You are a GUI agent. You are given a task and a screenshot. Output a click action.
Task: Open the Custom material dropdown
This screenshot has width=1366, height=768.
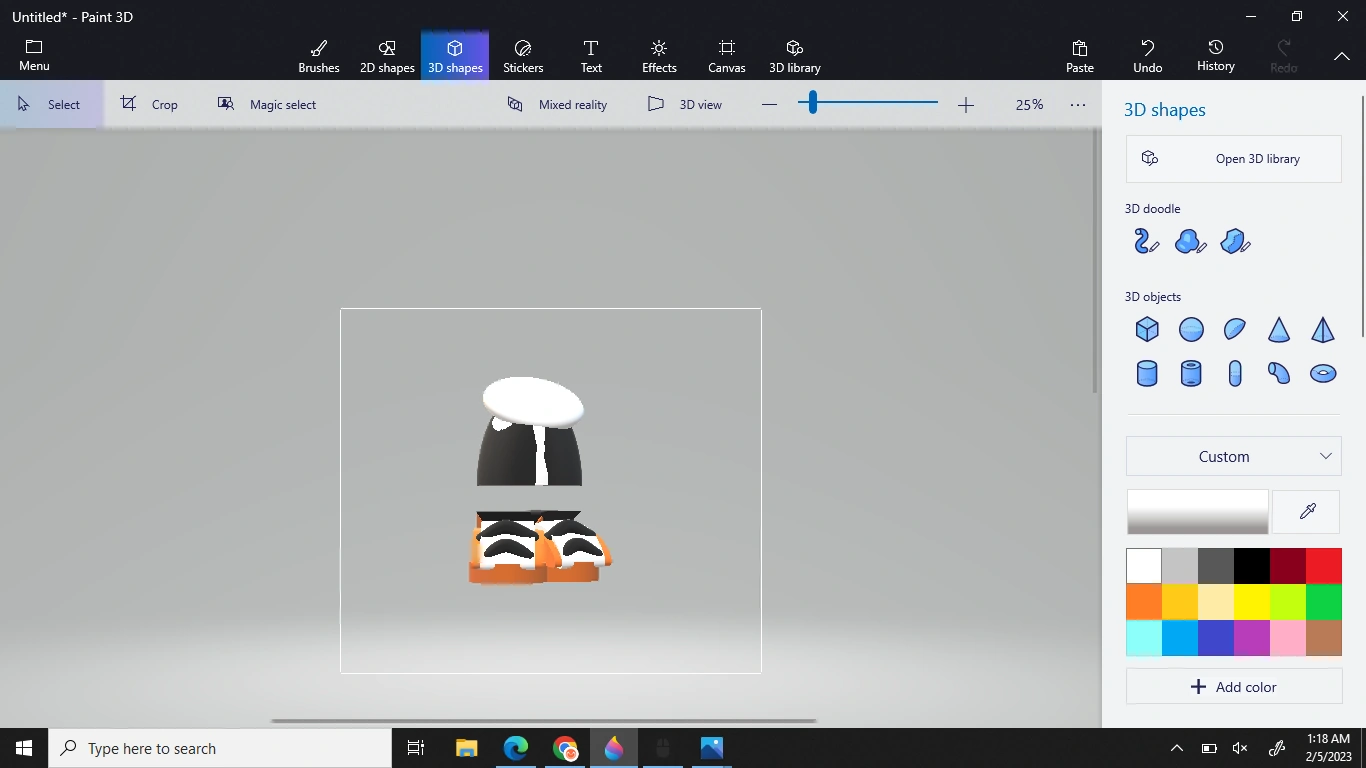[x=1233, y=456]
